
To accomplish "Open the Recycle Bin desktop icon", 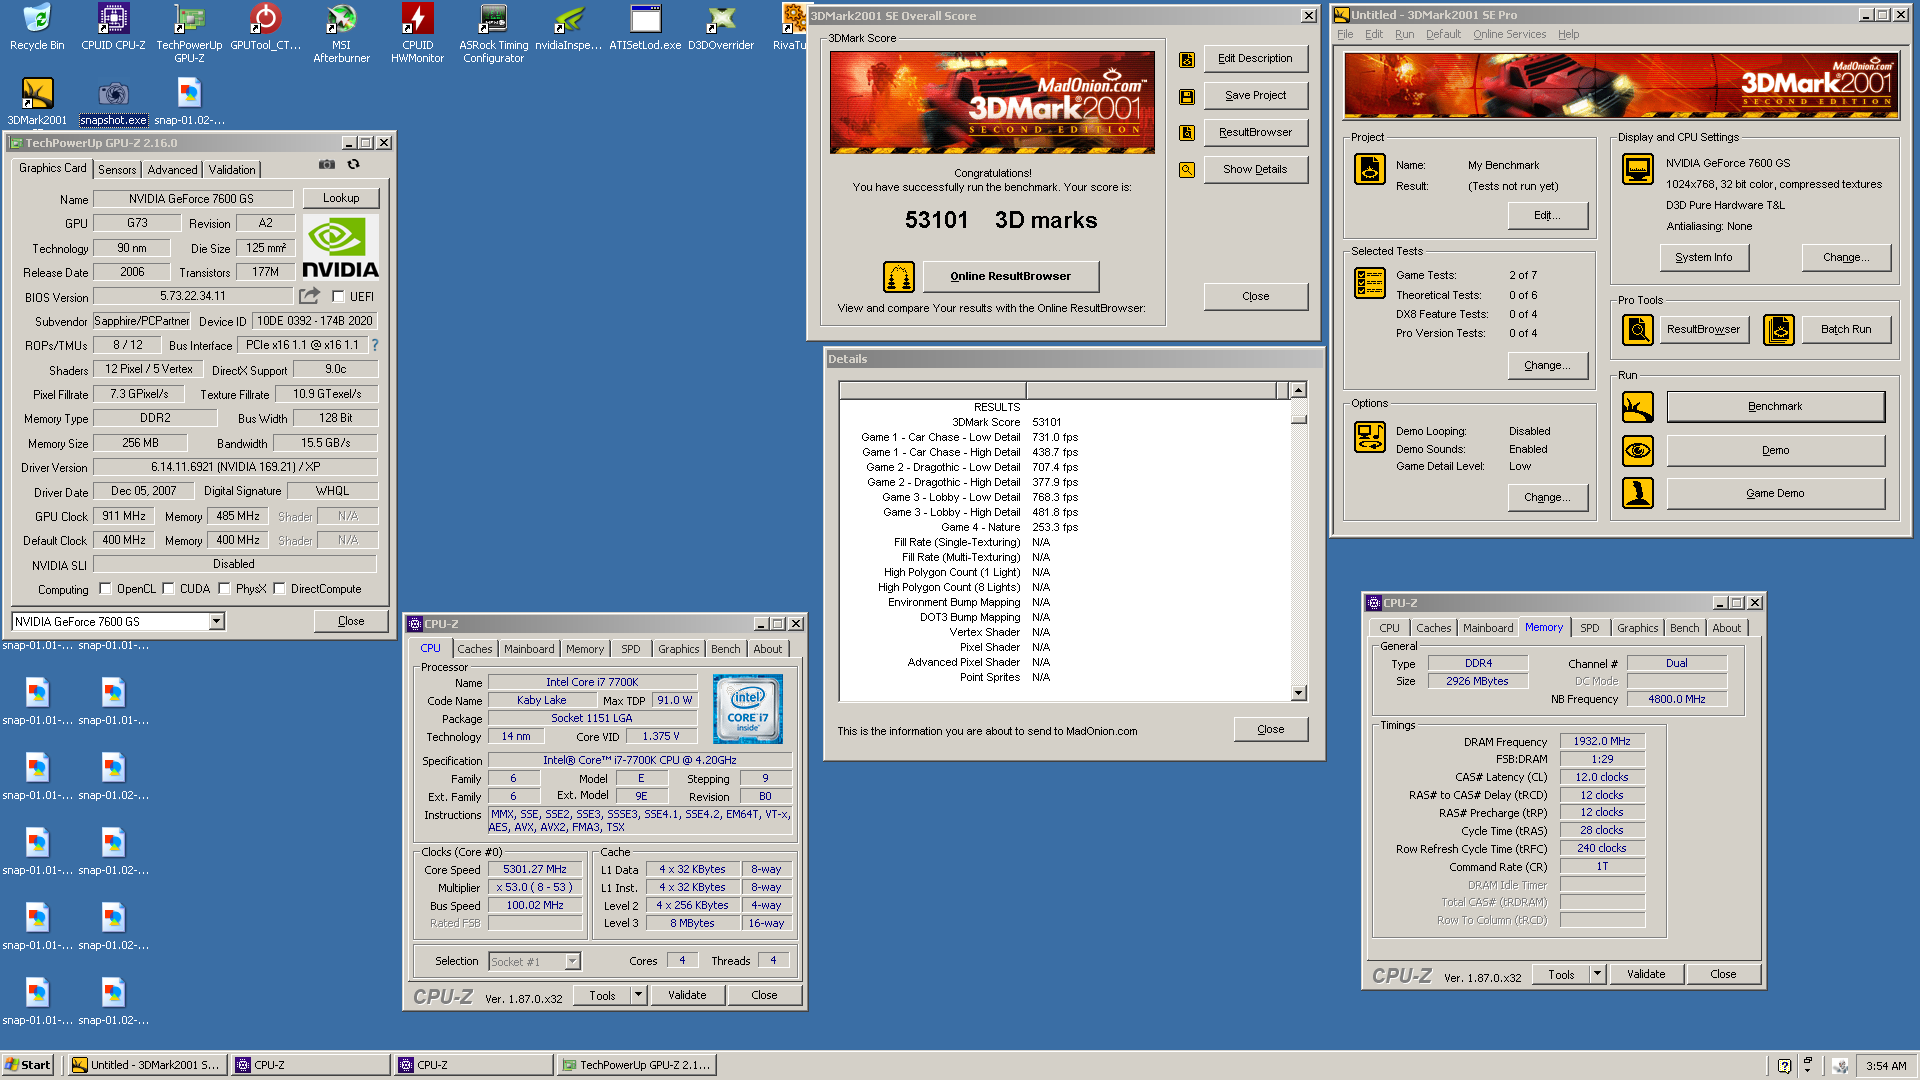I will 37,27.
